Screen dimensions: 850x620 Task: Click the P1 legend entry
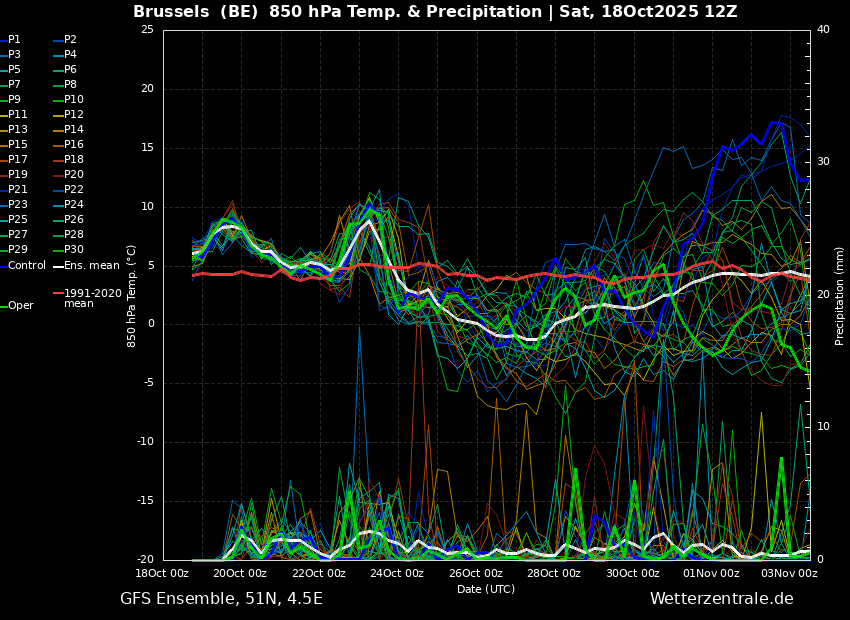click(x=10, y=40)
